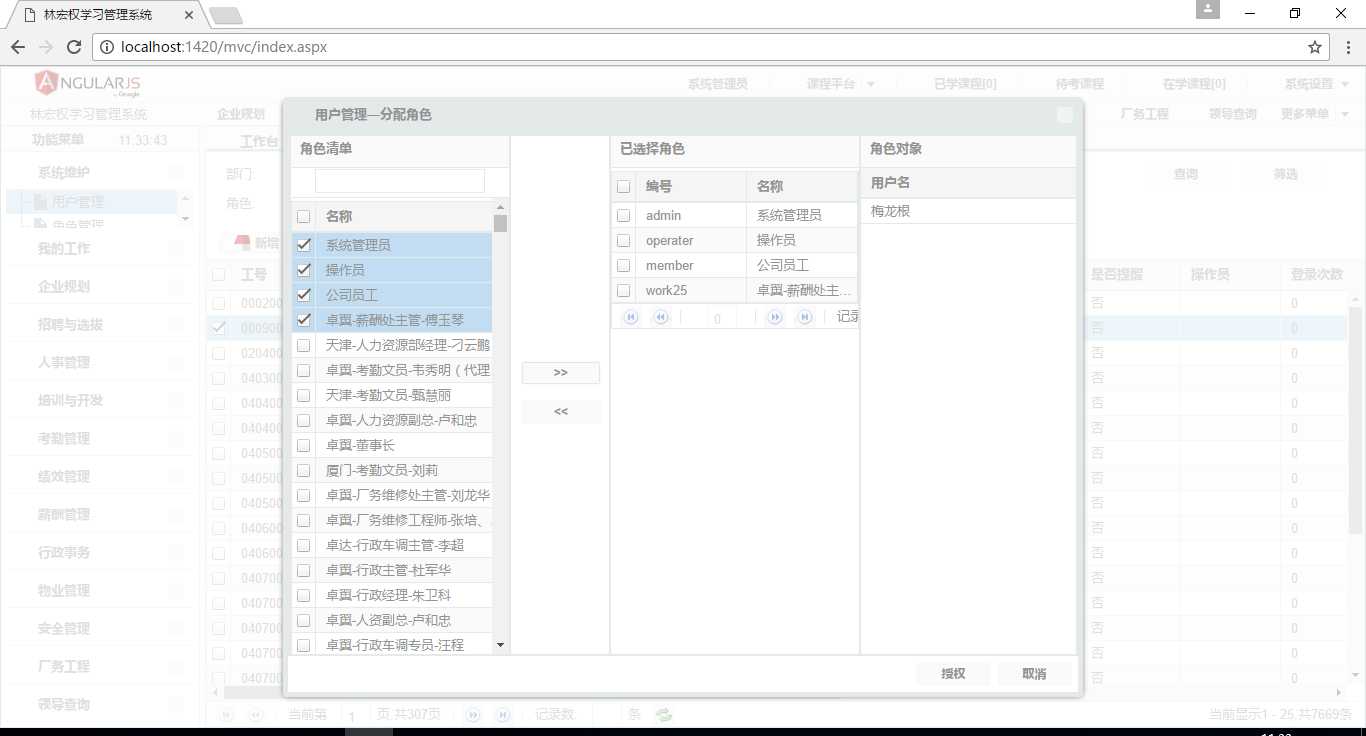
Task: Open the 厂务工程 menu item
Action: pyautogui.click(x=1145, y=114)
